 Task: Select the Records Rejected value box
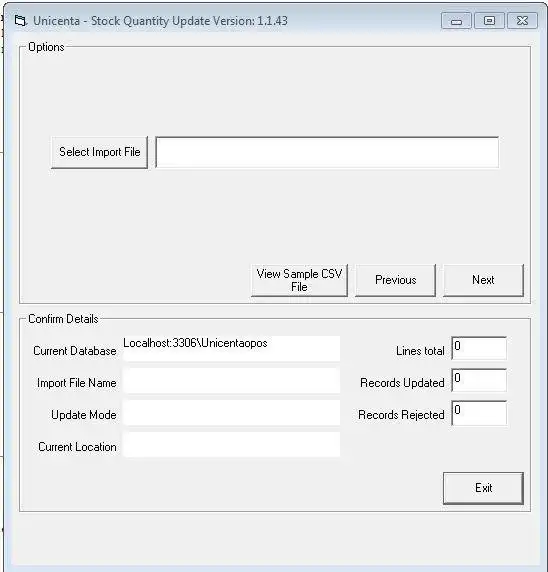[x=479, y=413]
